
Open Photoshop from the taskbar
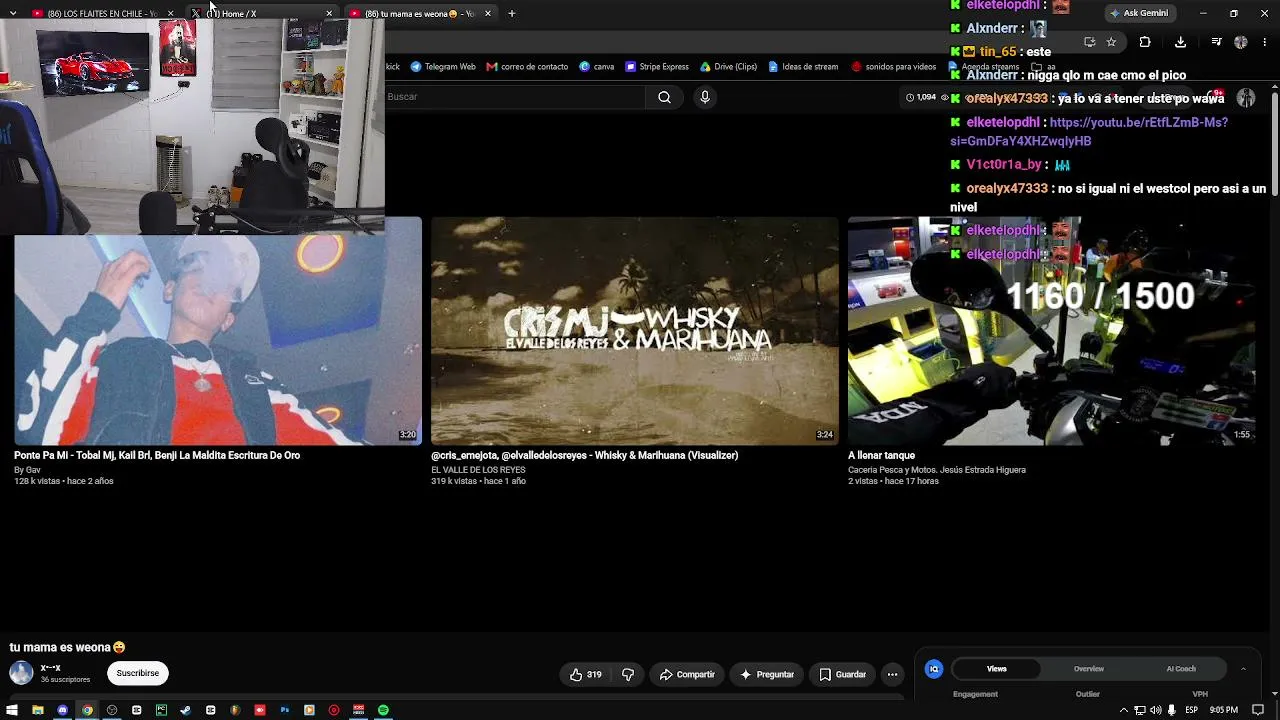coord(285,710)
